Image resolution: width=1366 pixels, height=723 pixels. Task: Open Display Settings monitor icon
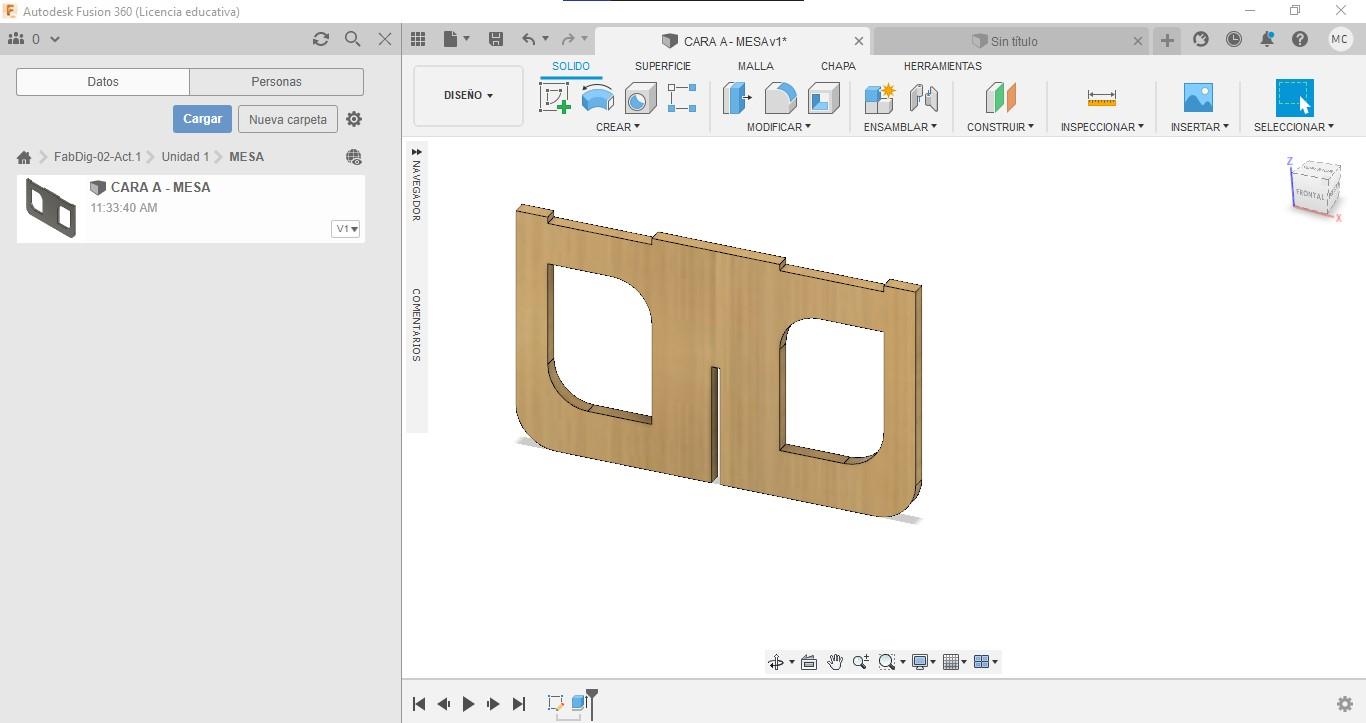tap(921, 662)
